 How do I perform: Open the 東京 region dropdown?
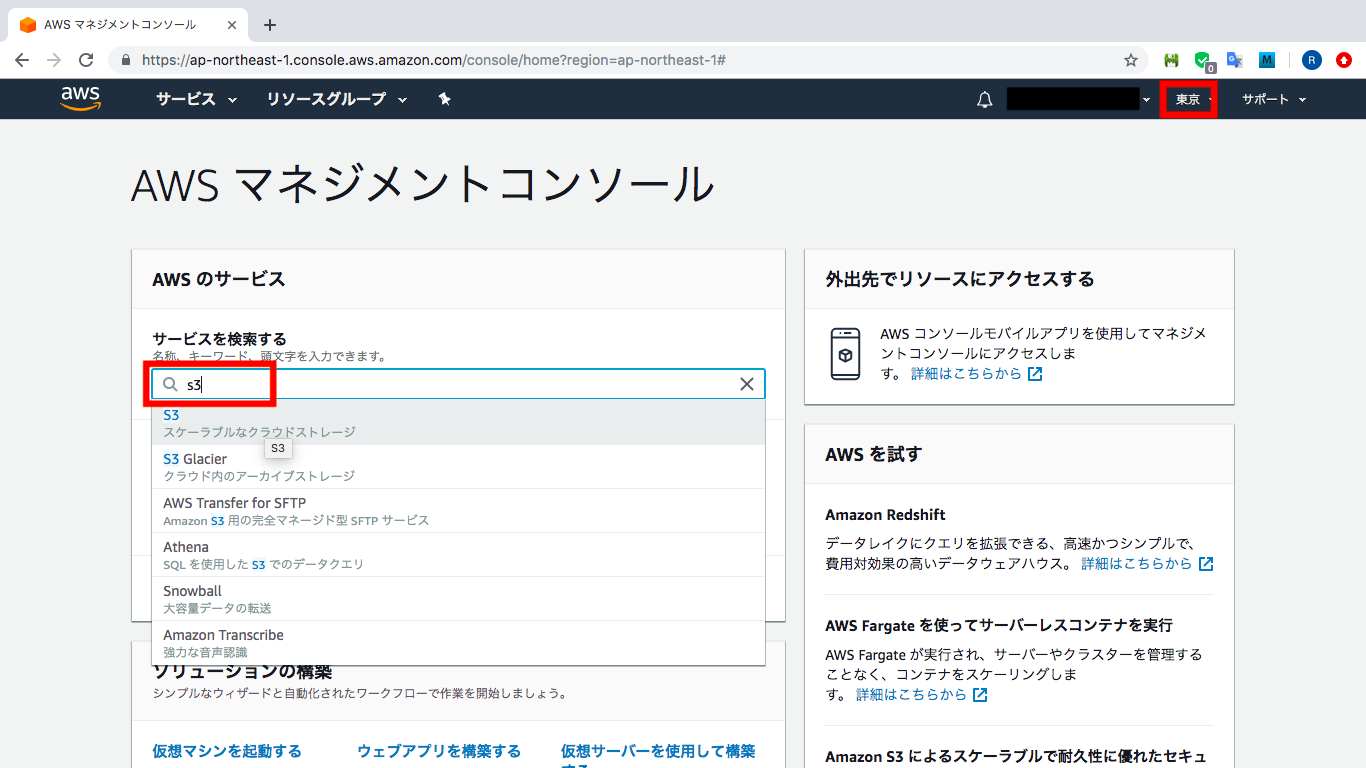1188,99
